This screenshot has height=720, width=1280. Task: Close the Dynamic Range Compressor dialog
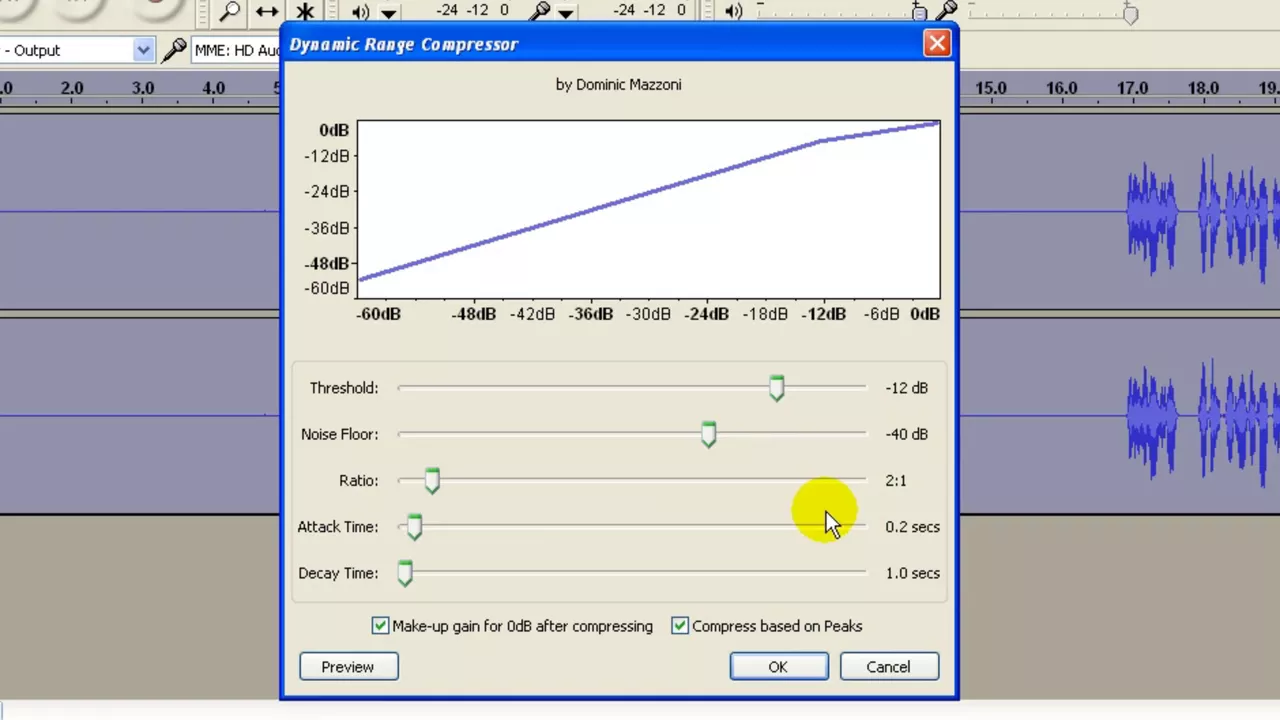(x=937, y=43)
